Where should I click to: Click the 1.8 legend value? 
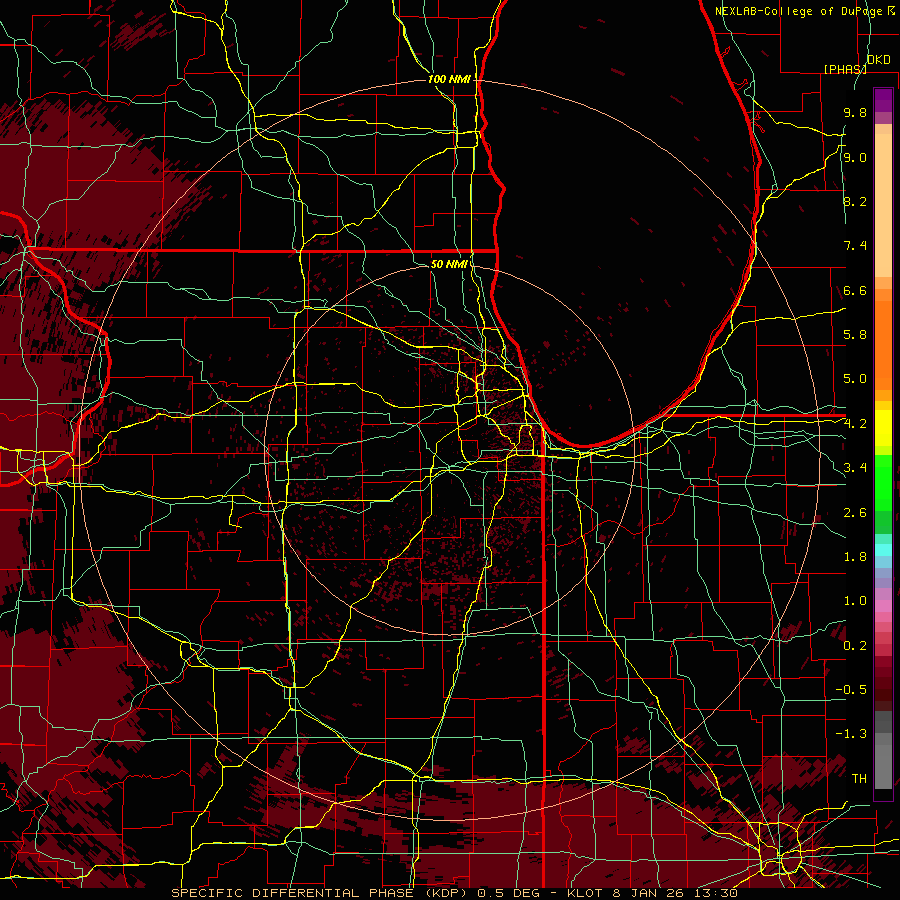point(855,557)
